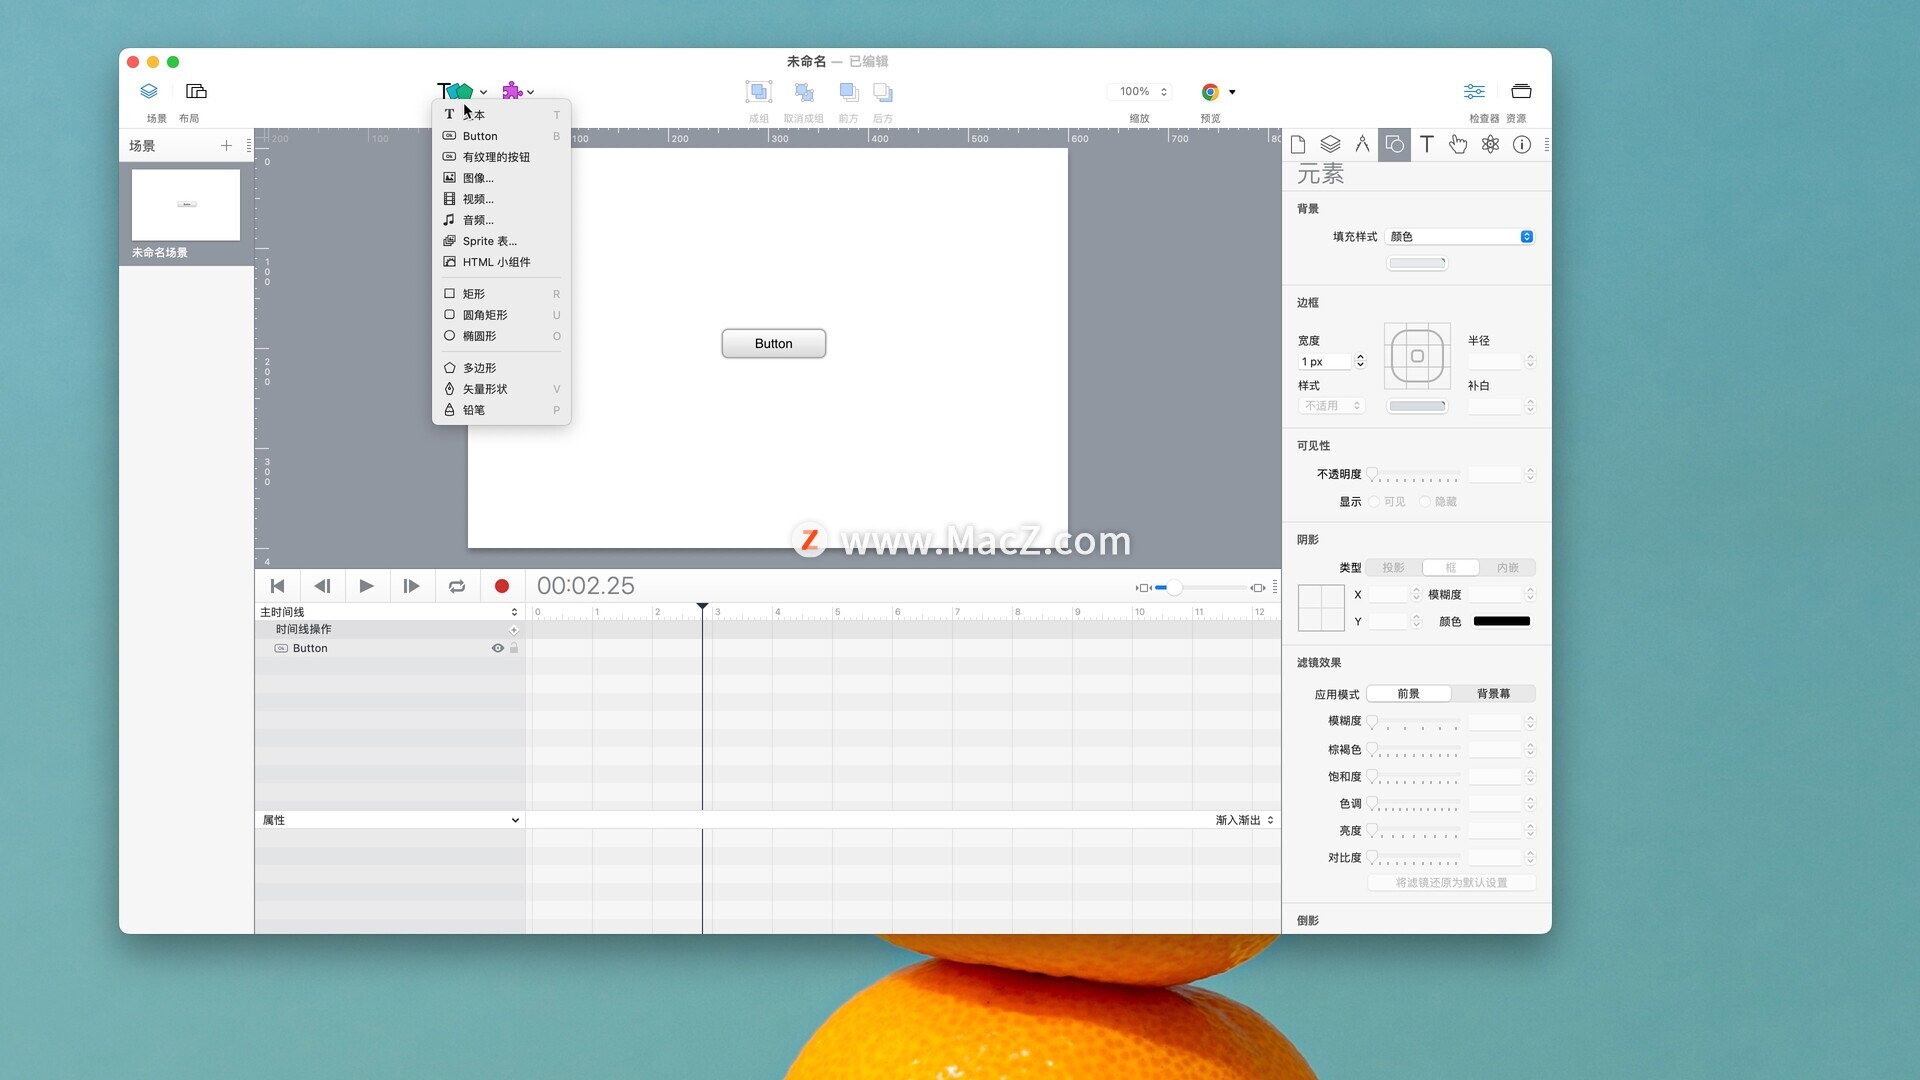Open the Scene layers inspector tab
1920x1080 pixels.
pyautogui.click(x=1330, y=144)
